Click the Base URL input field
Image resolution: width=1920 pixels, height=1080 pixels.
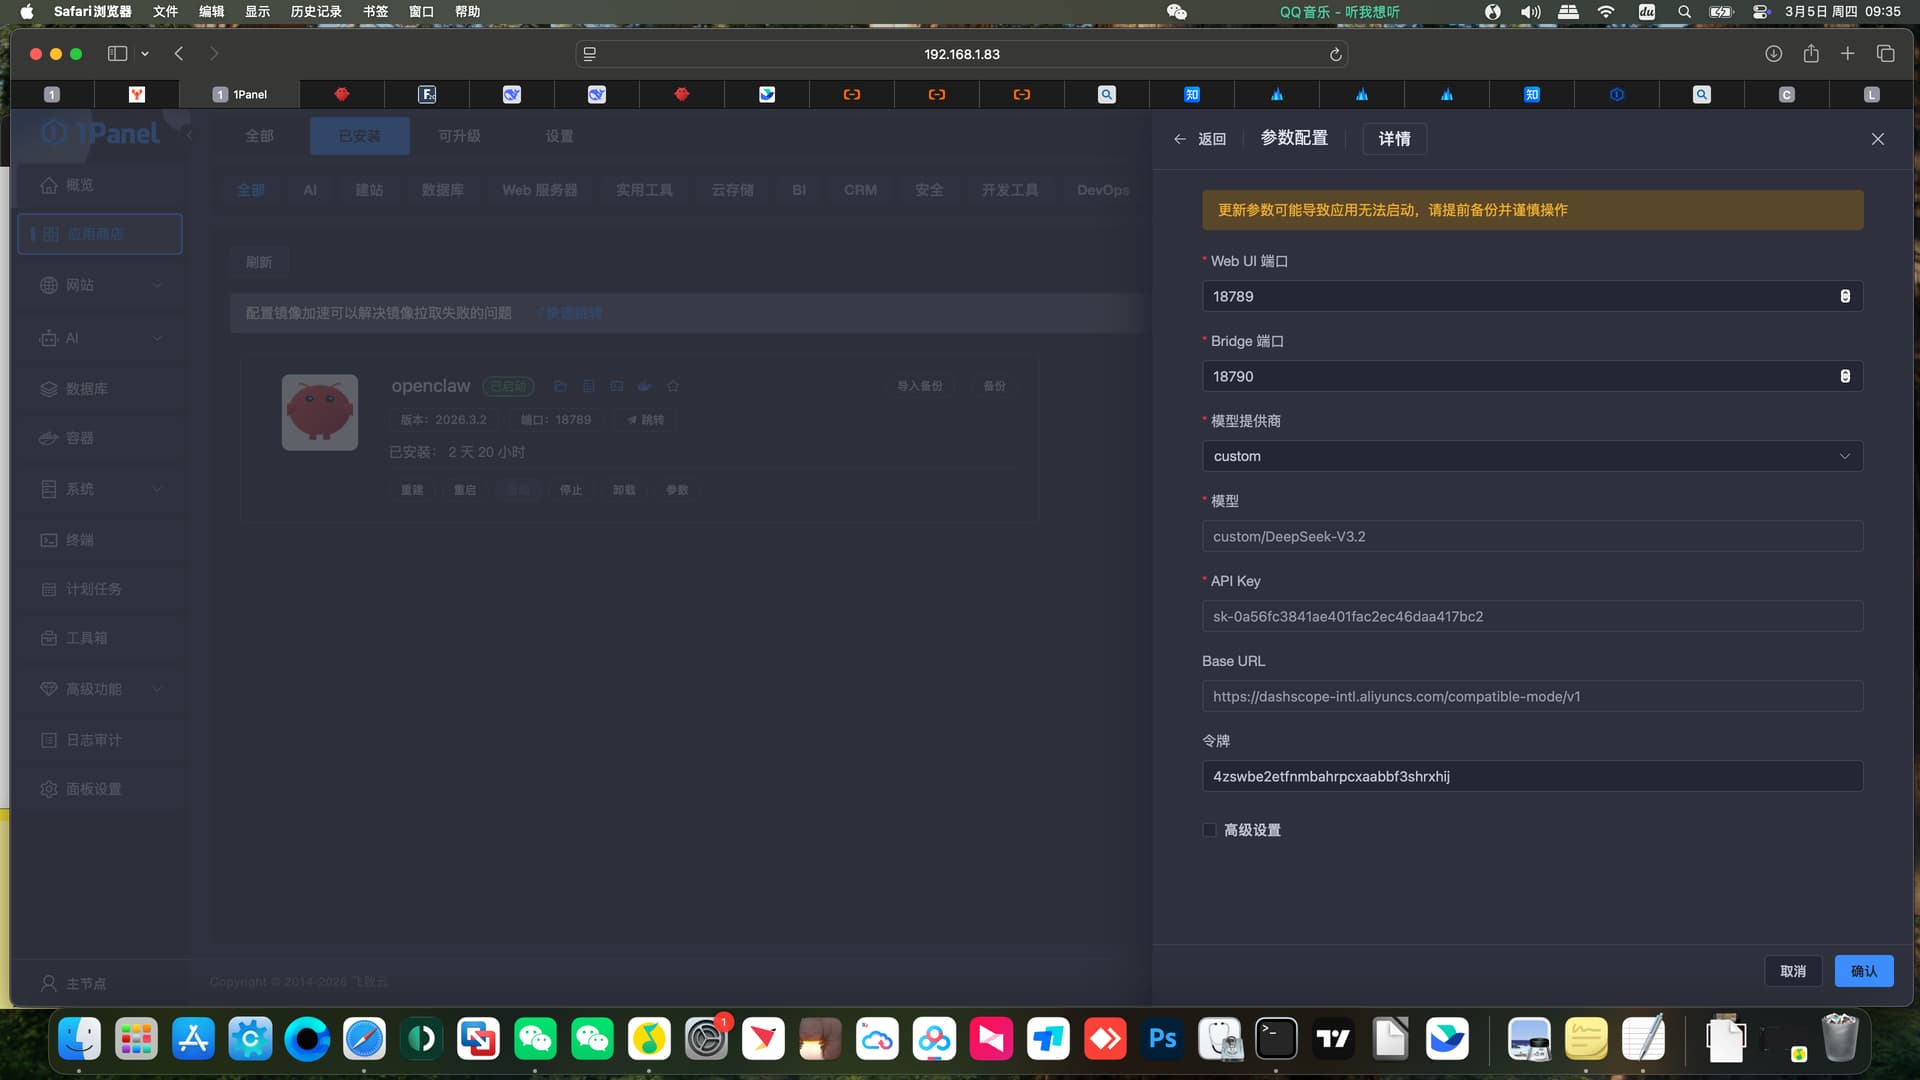click(x=1531, y=696)
